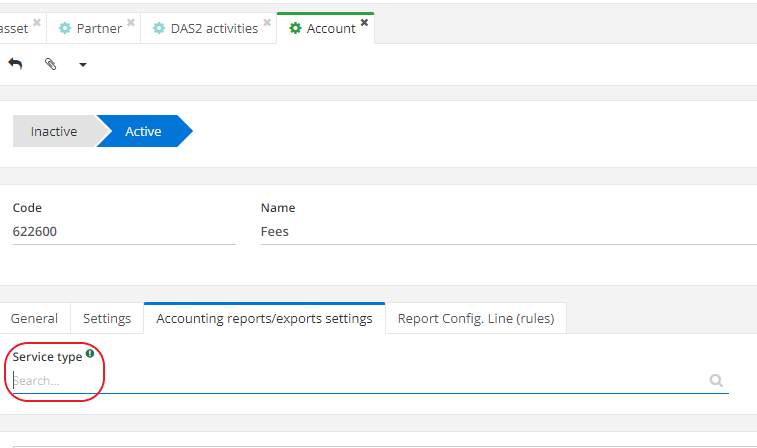The image size is (757, 448).
Task: Expand the toolbar dropdown caret
Action: coord(83,65)
